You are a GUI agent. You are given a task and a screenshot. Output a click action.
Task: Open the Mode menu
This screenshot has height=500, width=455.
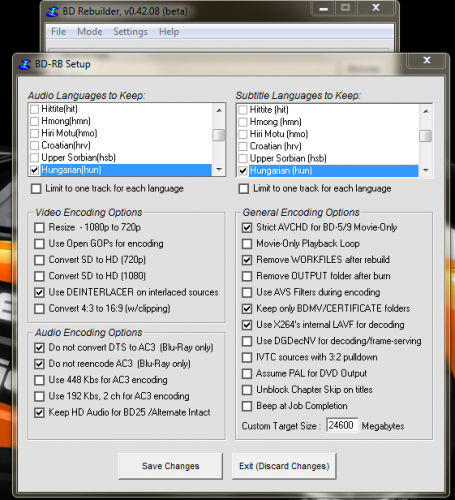[x=90, y=32]
